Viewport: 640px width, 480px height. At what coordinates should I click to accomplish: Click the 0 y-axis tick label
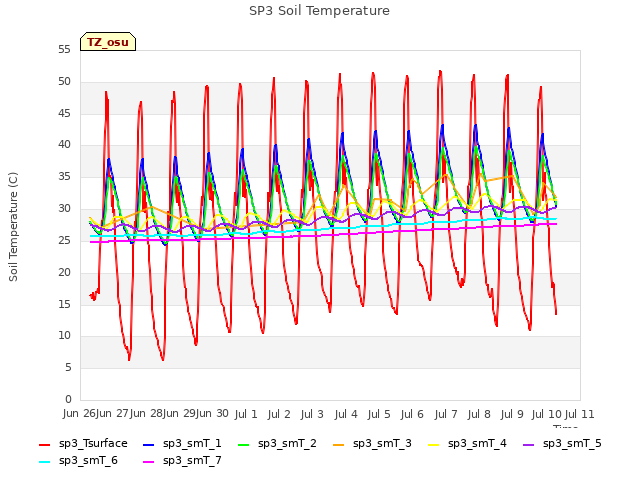[68, 400]
